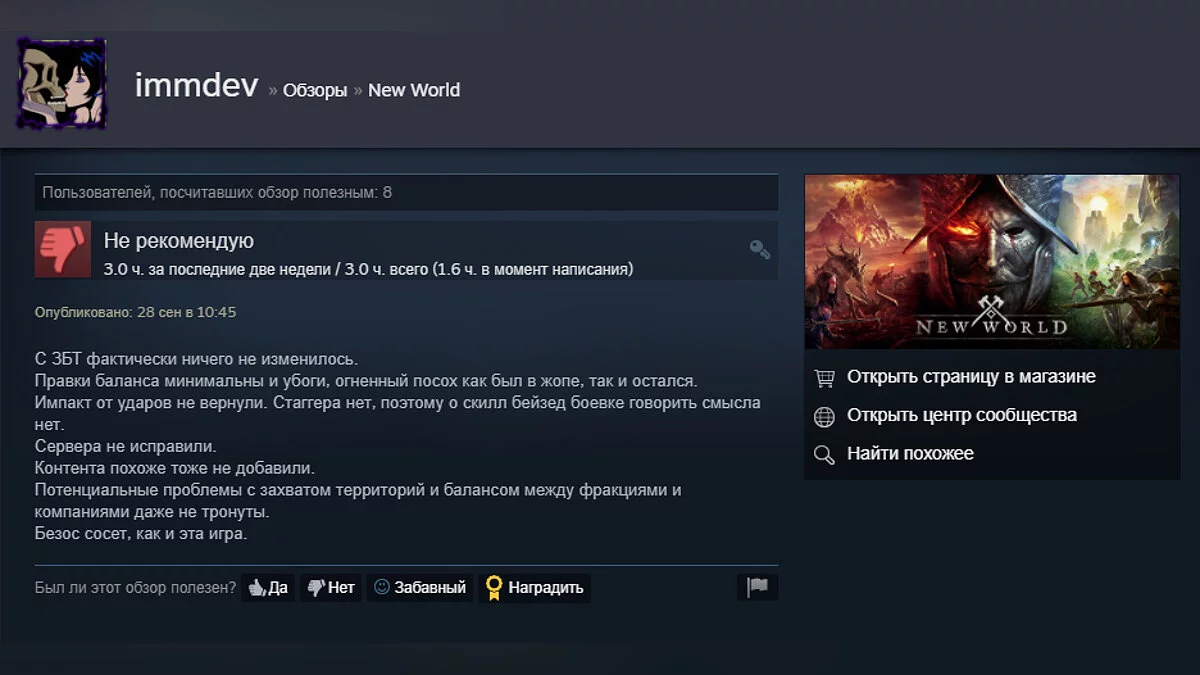
Task: Click Найти похожее link
Action: tap(910, 453)
